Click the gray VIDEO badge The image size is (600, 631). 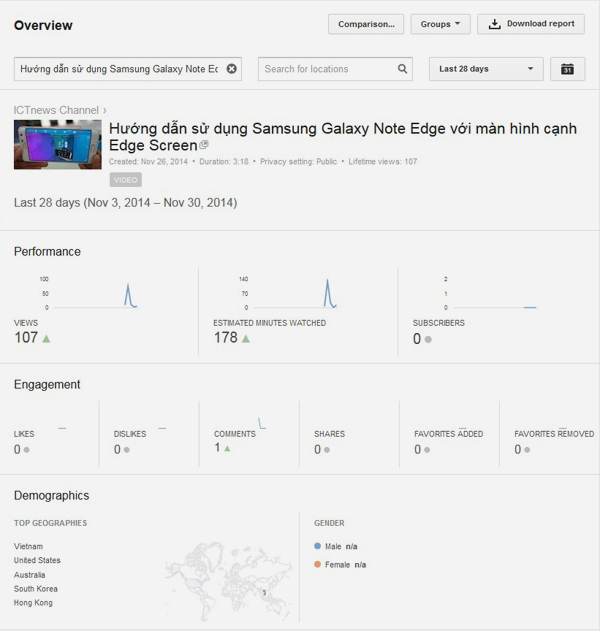126,180
